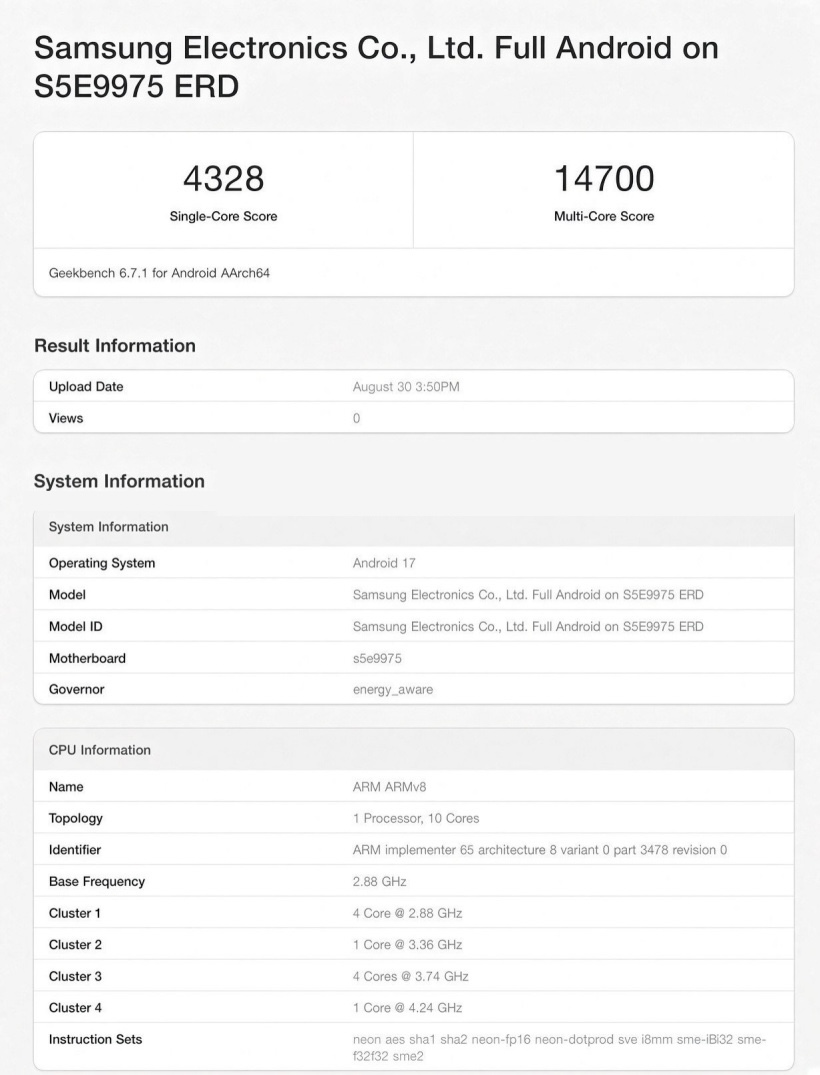Viewport: 820px width, 1075px height.
Task: Select the 'ARM ARMv8' value
Action: [389, 787]
